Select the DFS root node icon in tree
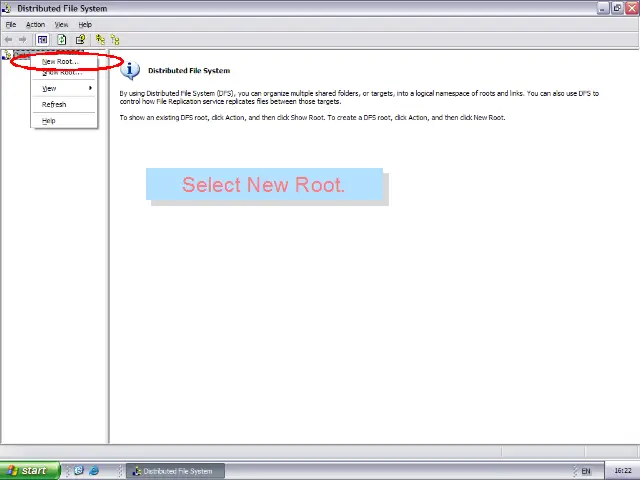 pos(7,54)
